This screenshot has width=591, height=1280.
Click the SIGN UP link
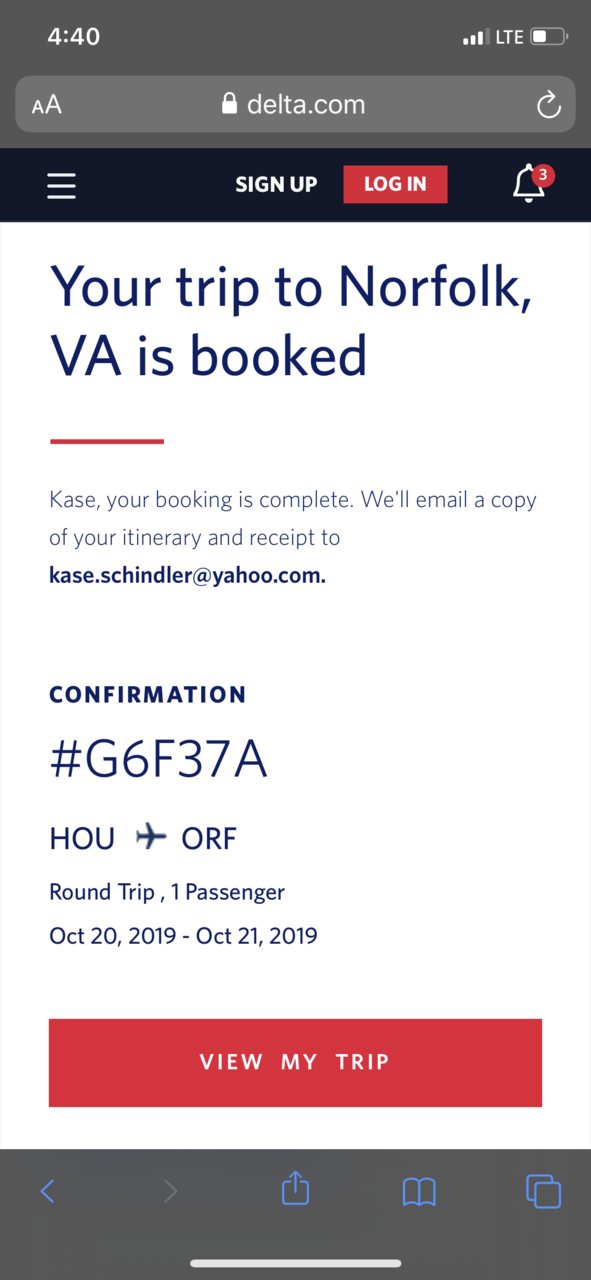(x=276, y=184)
